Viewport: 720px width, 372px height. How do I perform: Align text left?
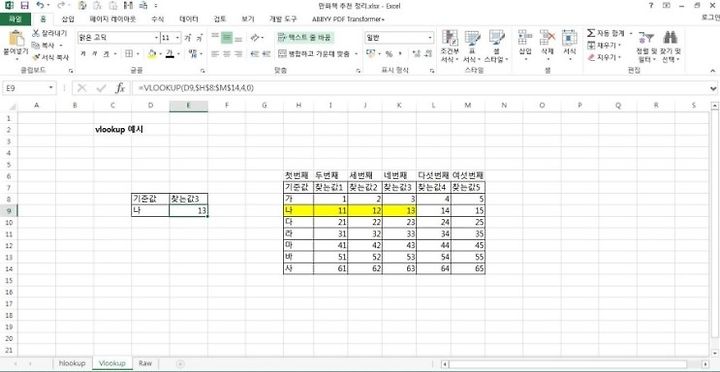214,54
